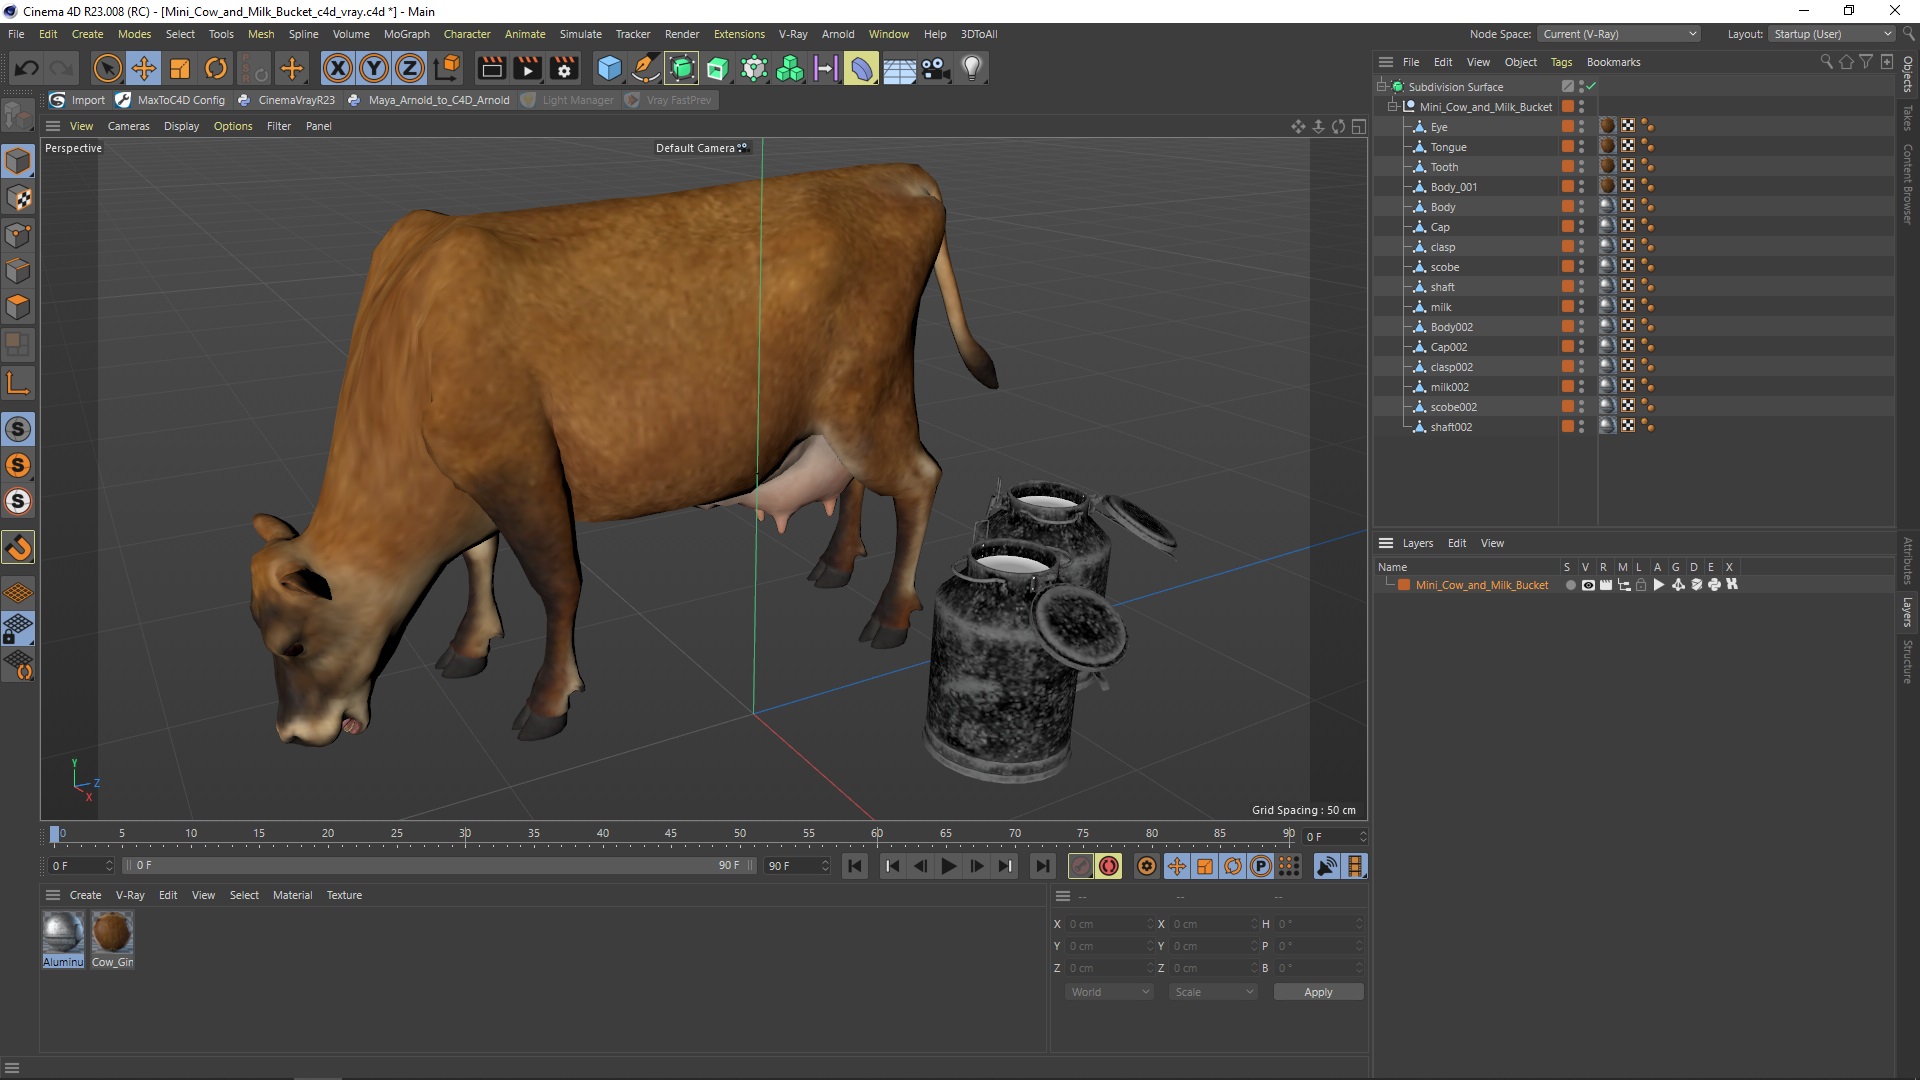
Task: Toggle X axis lock
Action: [x=338, y=68]
